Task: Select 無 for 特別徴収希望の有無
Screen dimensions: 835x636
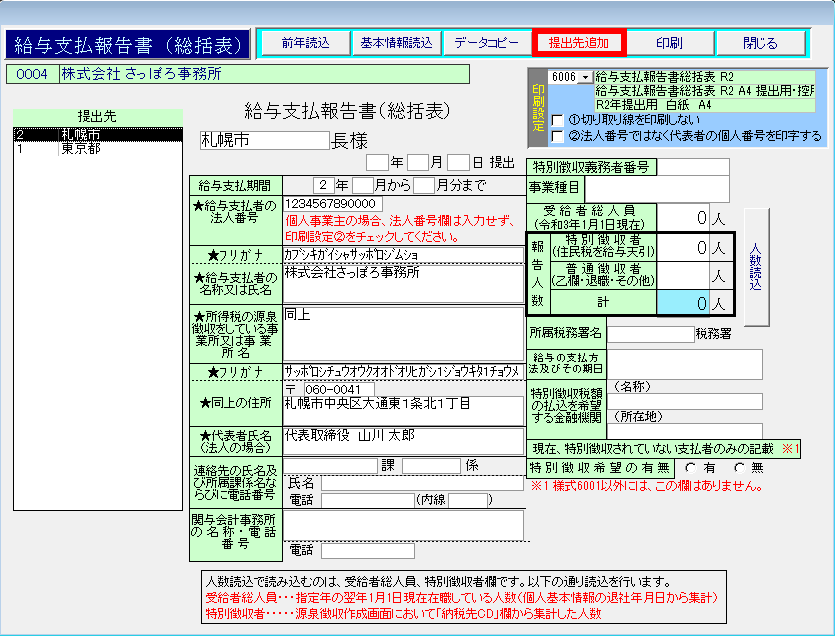Action: (x=739, y=467)
